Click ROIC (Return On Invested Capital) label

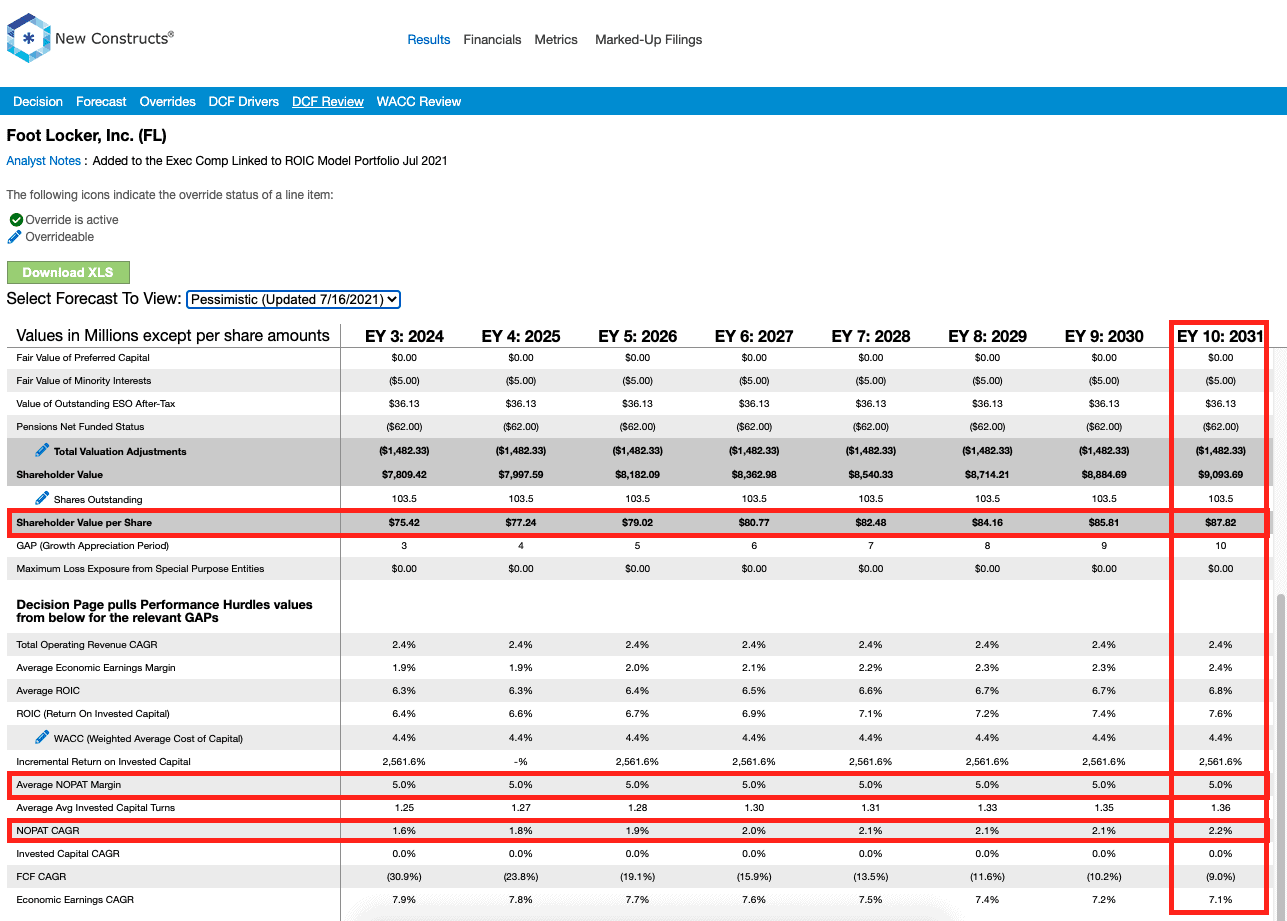93,714
